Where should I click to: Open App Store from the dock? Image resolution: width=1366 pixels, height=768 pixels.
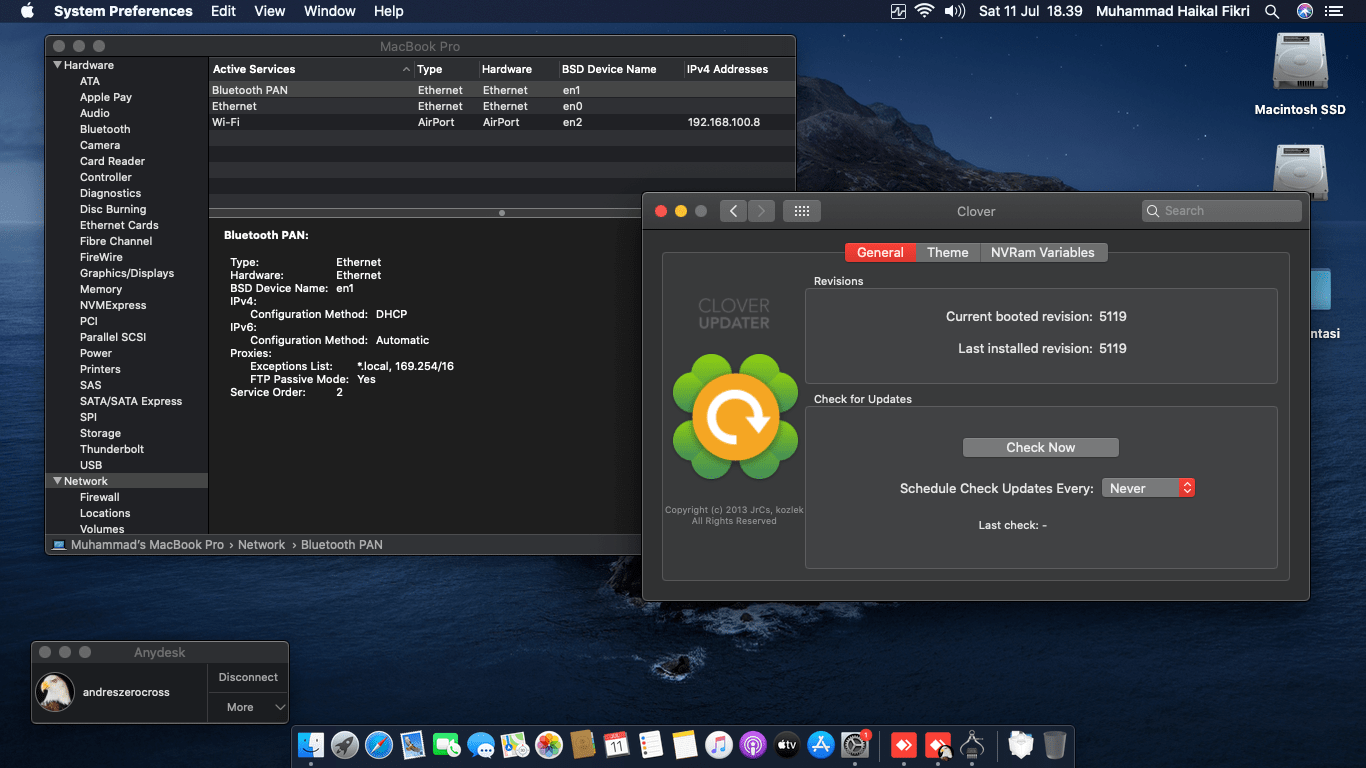click(x=821, y=744)
